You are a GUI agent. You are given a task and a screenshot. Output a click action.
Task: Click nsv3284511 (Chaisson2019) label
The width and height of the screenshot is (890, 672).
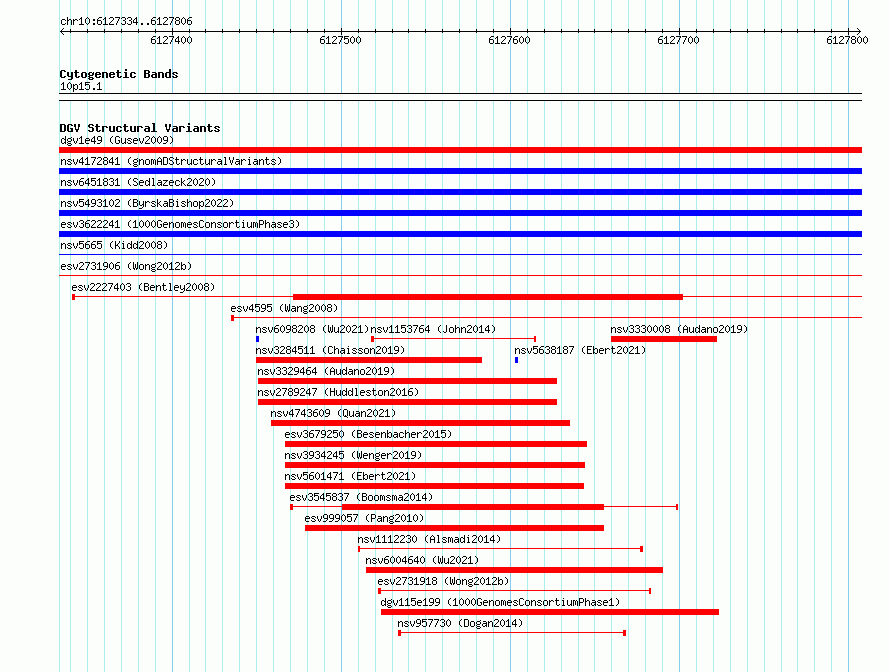coord(330,350)
